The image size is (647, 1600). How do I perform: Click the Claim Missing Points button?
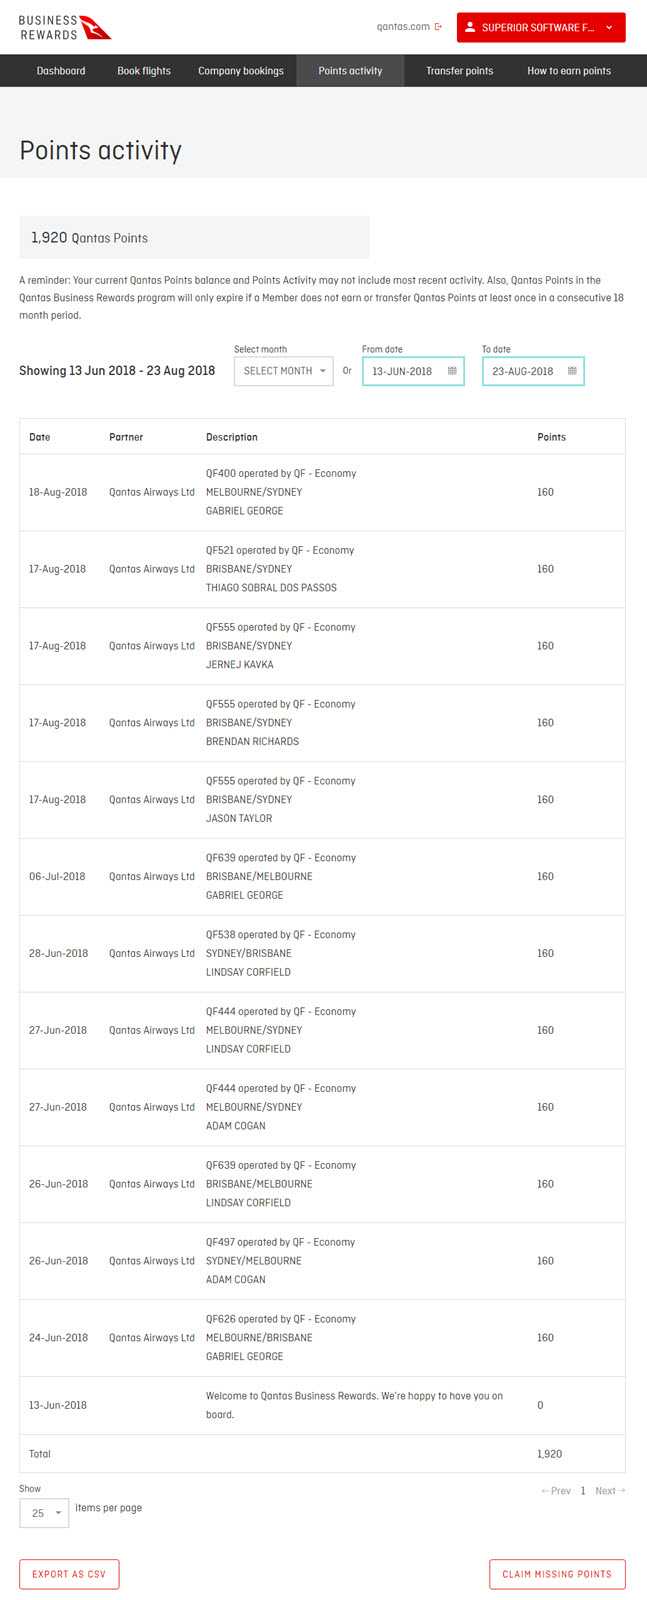pos(557,1574)
